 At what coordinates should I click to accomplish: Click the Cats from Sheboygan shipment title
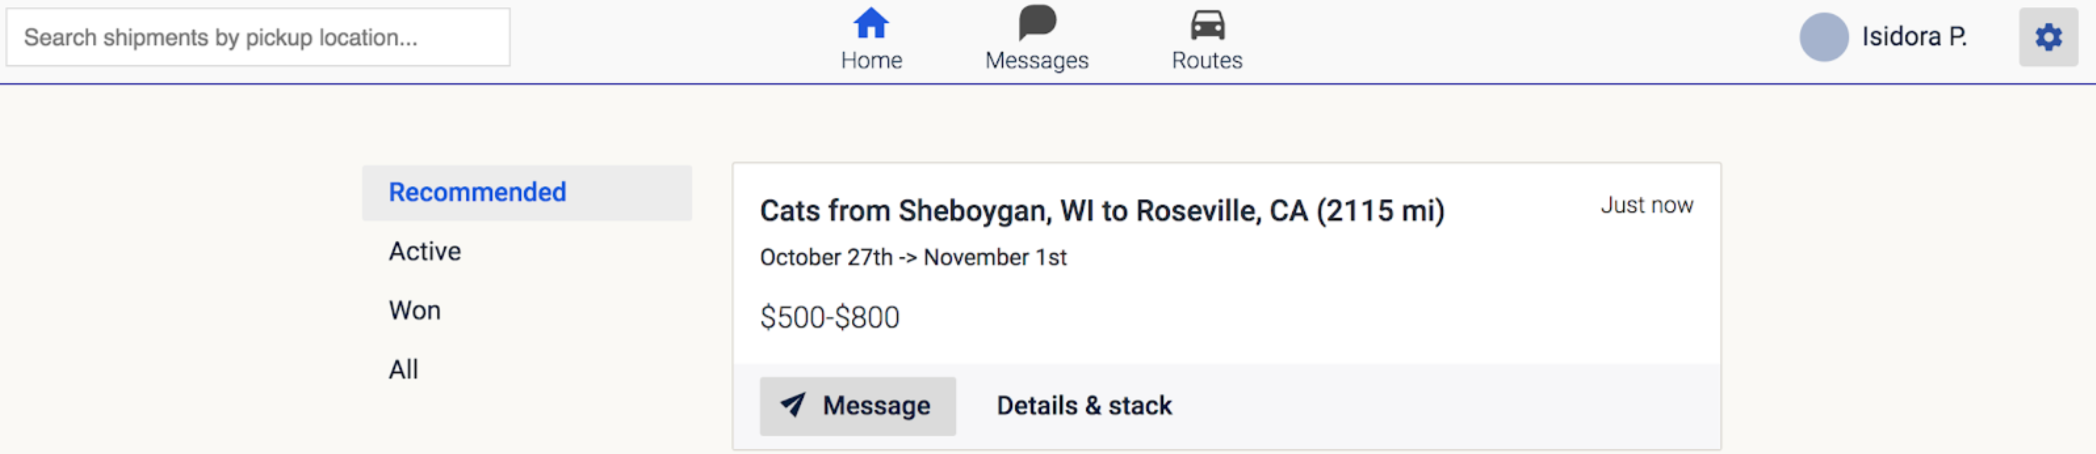point(1101,211)
